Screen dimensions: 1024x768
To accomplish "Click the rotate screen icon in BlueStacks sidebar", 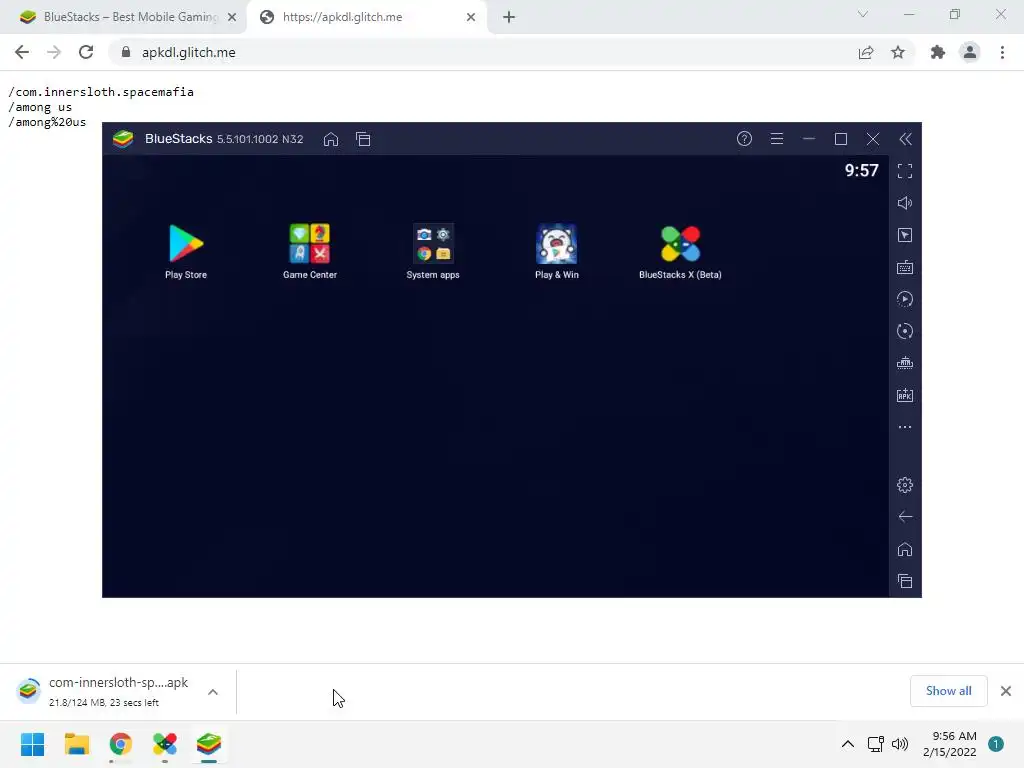I will point(904,331).
